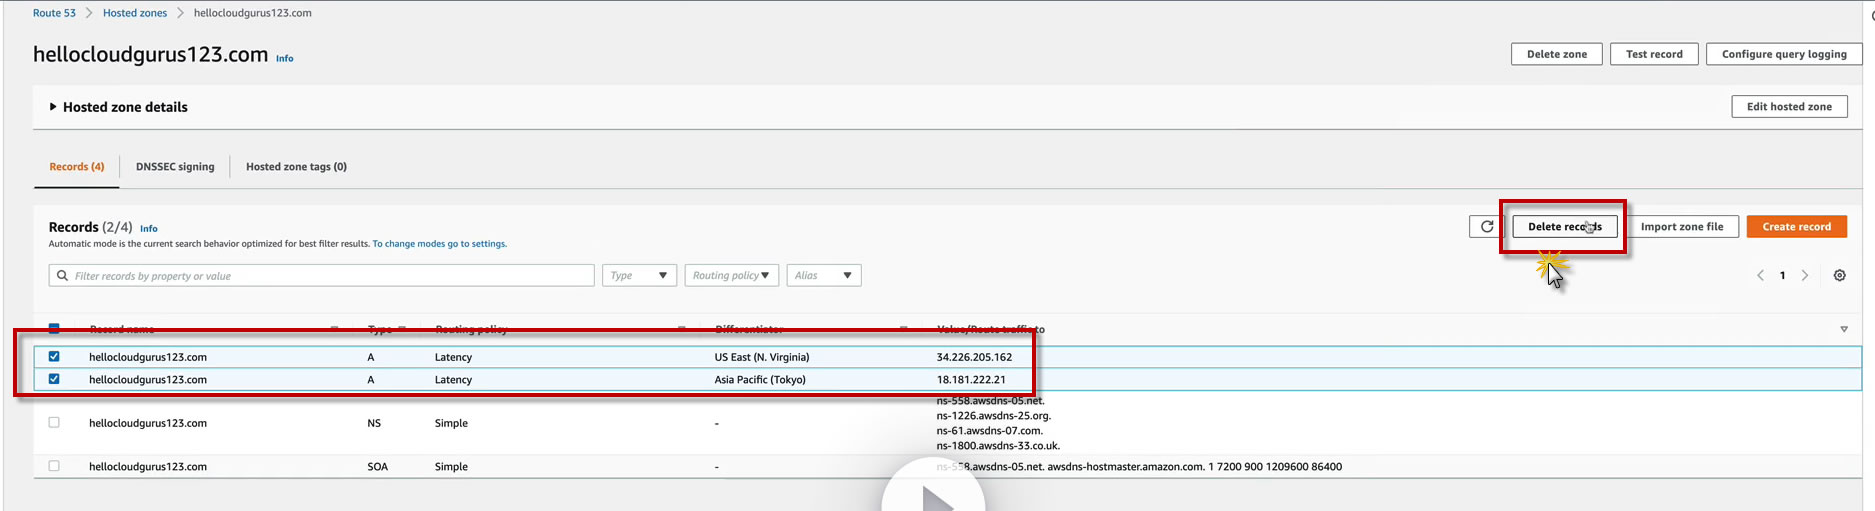Click the NS type cell
This screenshot has width=1875, height=511.
(374, 423)
